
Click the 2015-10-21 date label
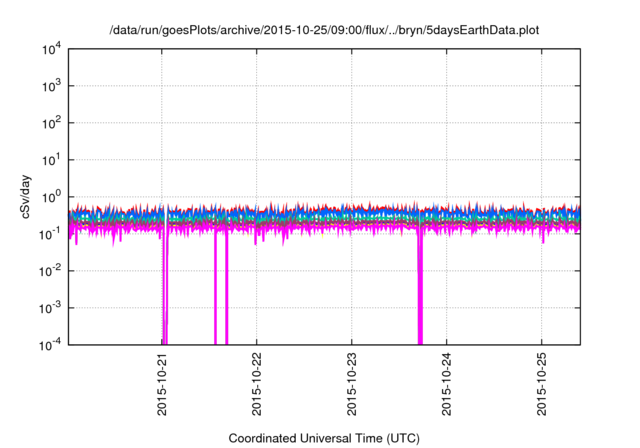click(162, 384)
